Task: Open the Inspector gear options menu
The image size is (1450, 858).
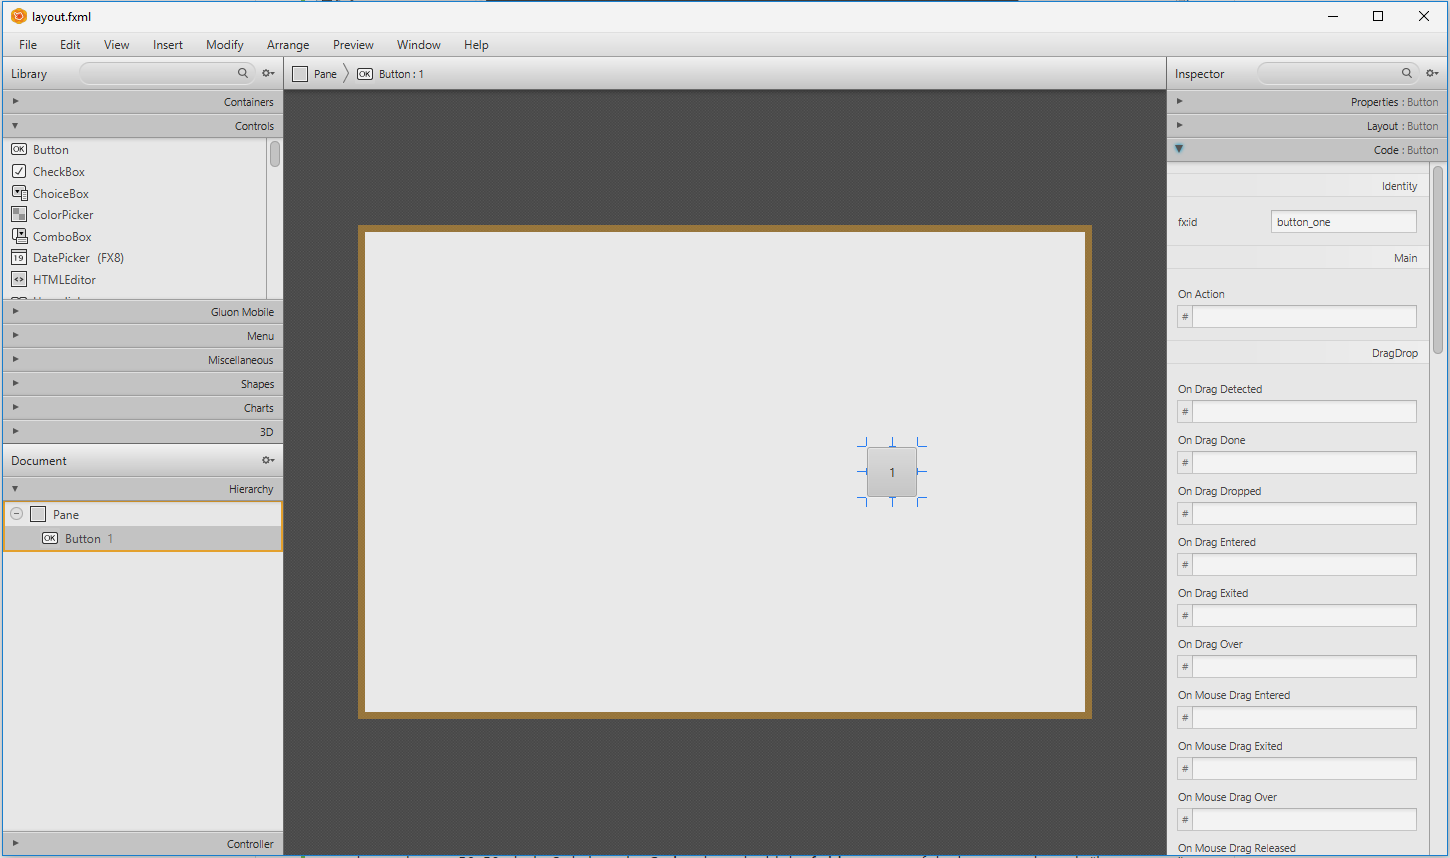Action: tap(1432, 73)
